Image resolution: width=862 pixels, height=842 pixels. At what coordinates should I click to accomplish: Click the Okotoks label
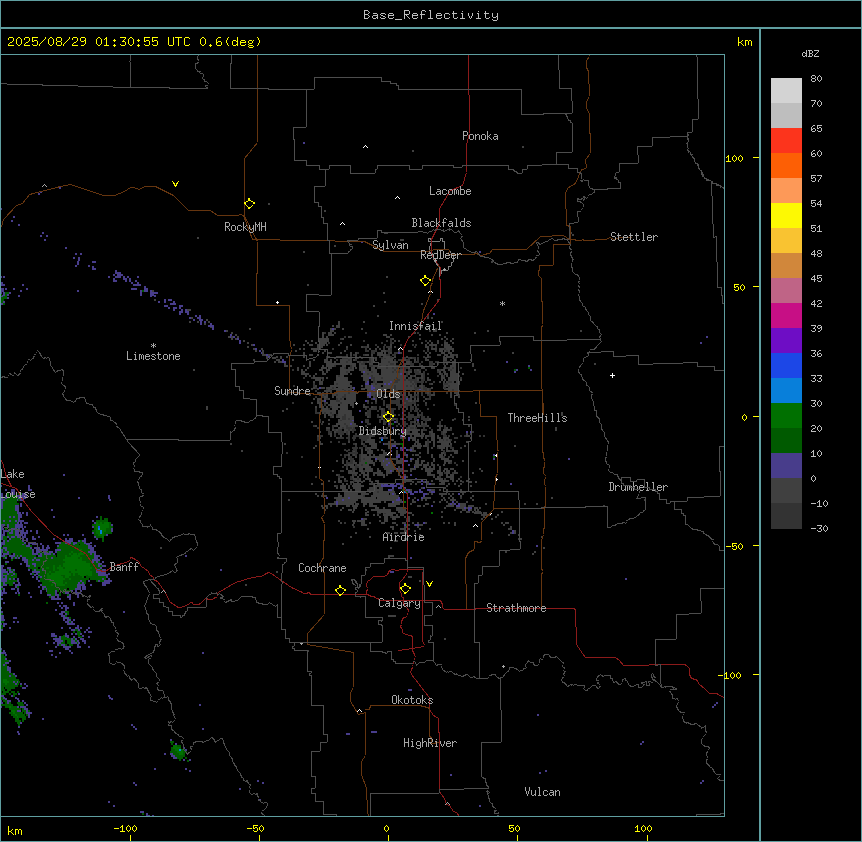tap(412, 700)
